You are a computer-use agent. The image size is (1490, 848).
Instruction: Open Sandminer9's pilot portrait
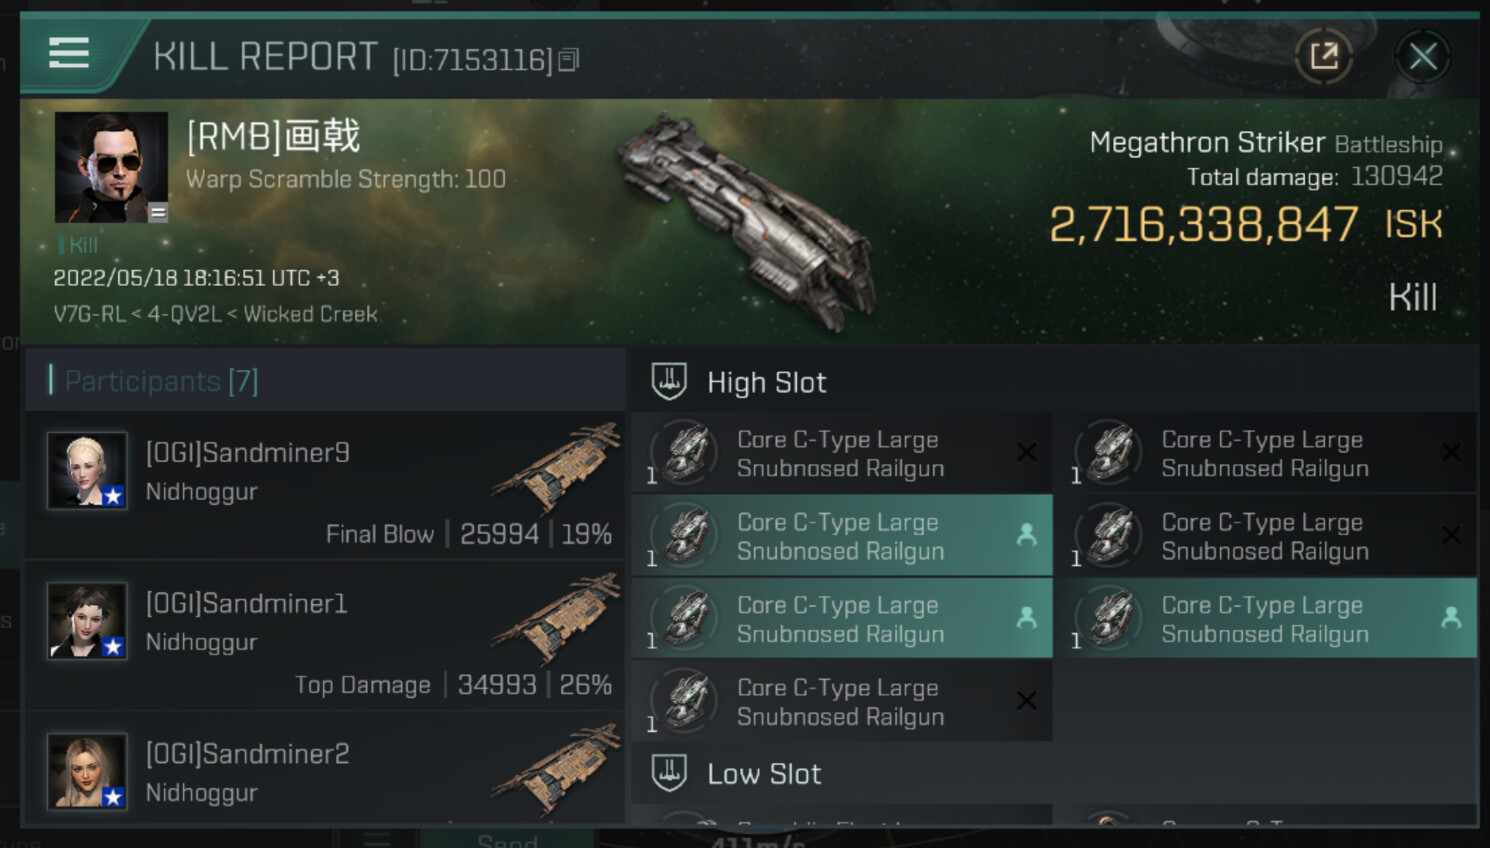pyautogui.click(x=87, y=470)
